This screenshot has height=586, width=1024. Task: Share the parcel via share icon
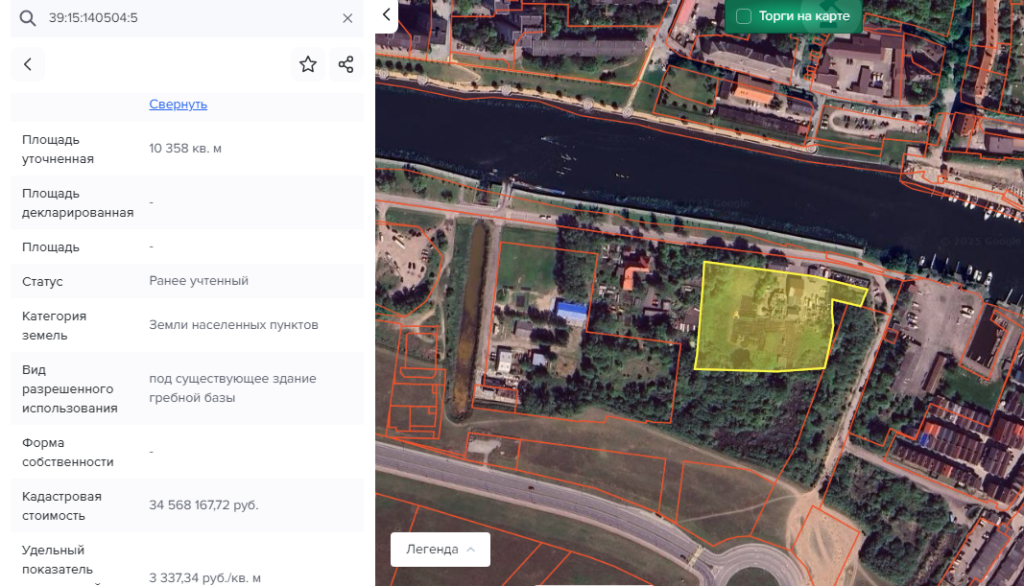point(346,64)
